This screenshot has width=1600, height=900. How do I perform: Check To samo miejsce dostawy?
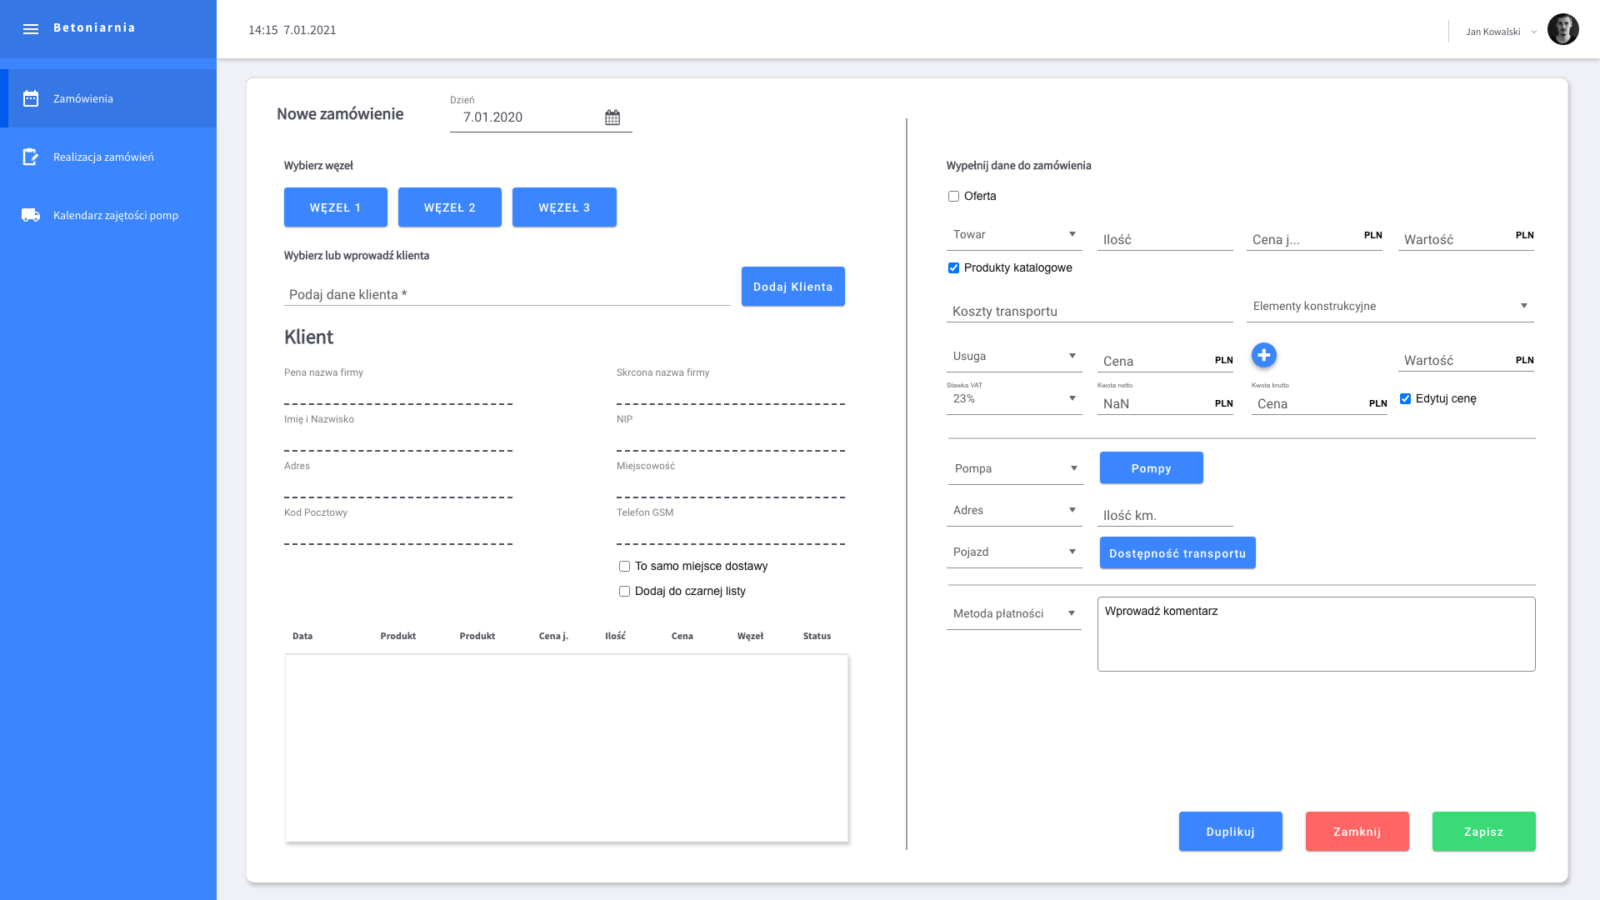click(624, 566)
